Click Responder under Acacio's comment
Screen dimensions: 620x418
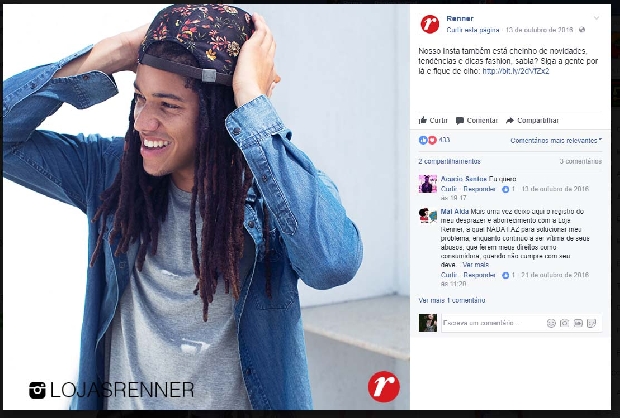(479, 189)
